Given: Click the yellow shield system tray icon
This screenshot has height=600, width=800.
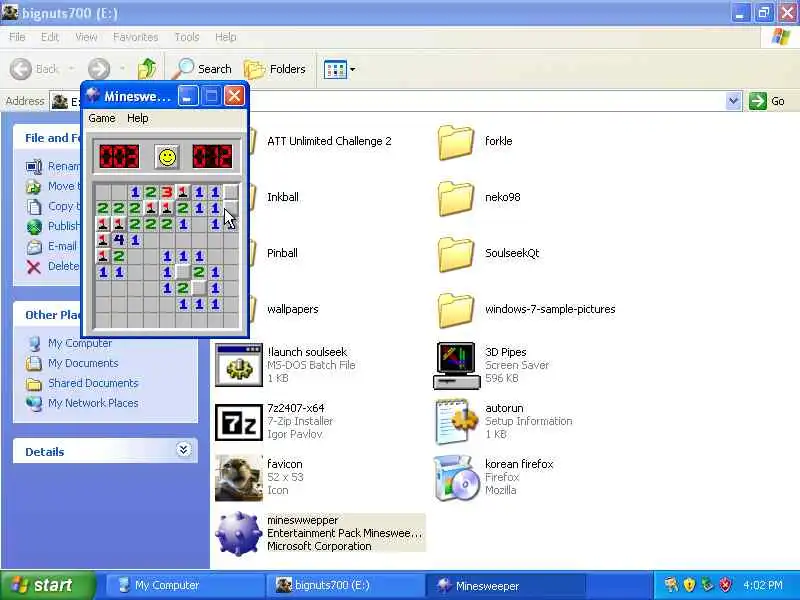Looking at the screenshot, I should pos(689,585).
